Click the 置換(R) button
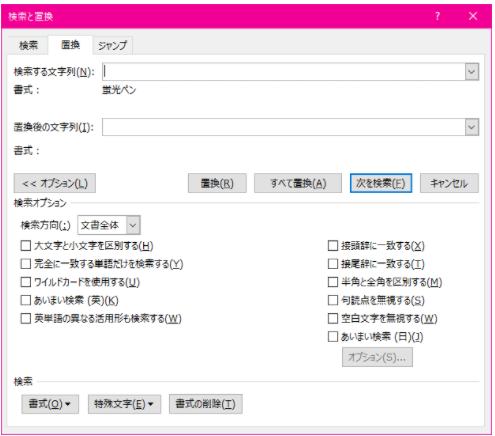Image resolution: width=495 pixels, height=436 pixels. point(217,183)
